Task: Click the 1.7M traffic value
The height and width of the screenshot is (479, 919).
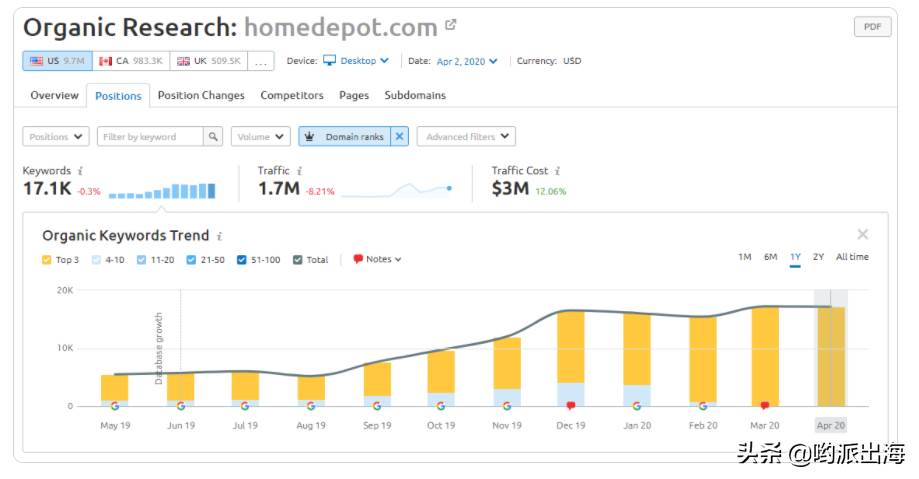Action: click(x=279, y=188)
